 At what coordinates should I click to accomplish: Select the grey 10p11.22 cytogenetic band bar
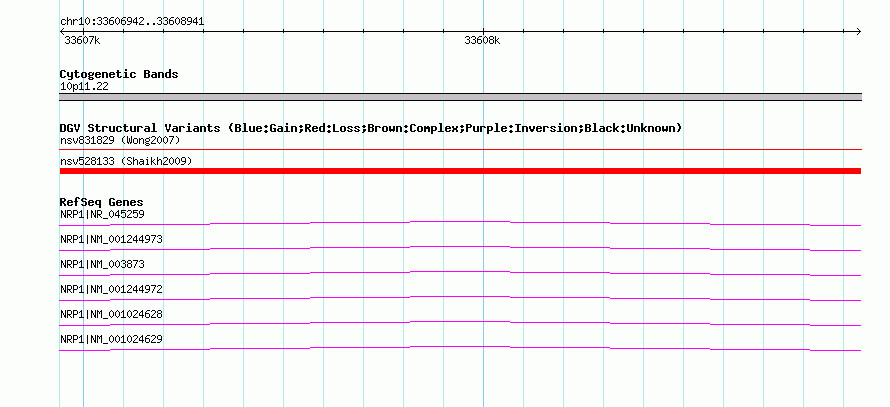tap(460, 97)
